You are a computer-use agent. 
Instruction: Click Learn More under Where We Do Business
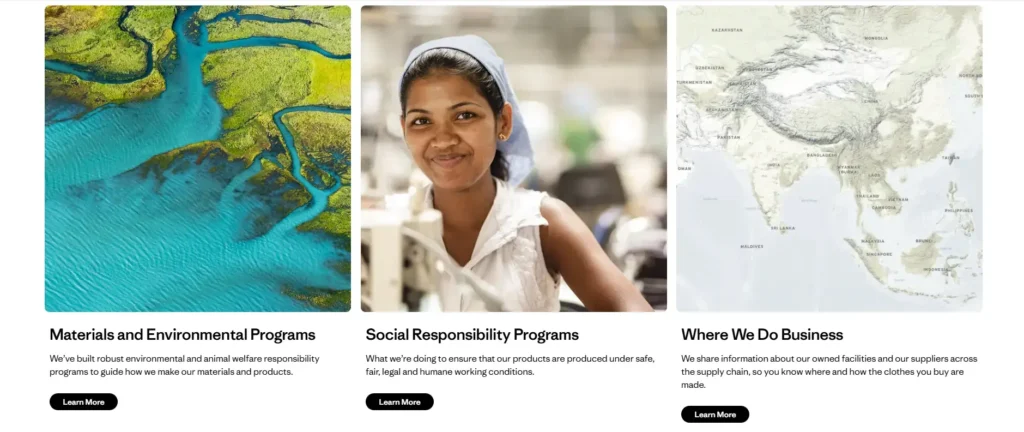715,414
